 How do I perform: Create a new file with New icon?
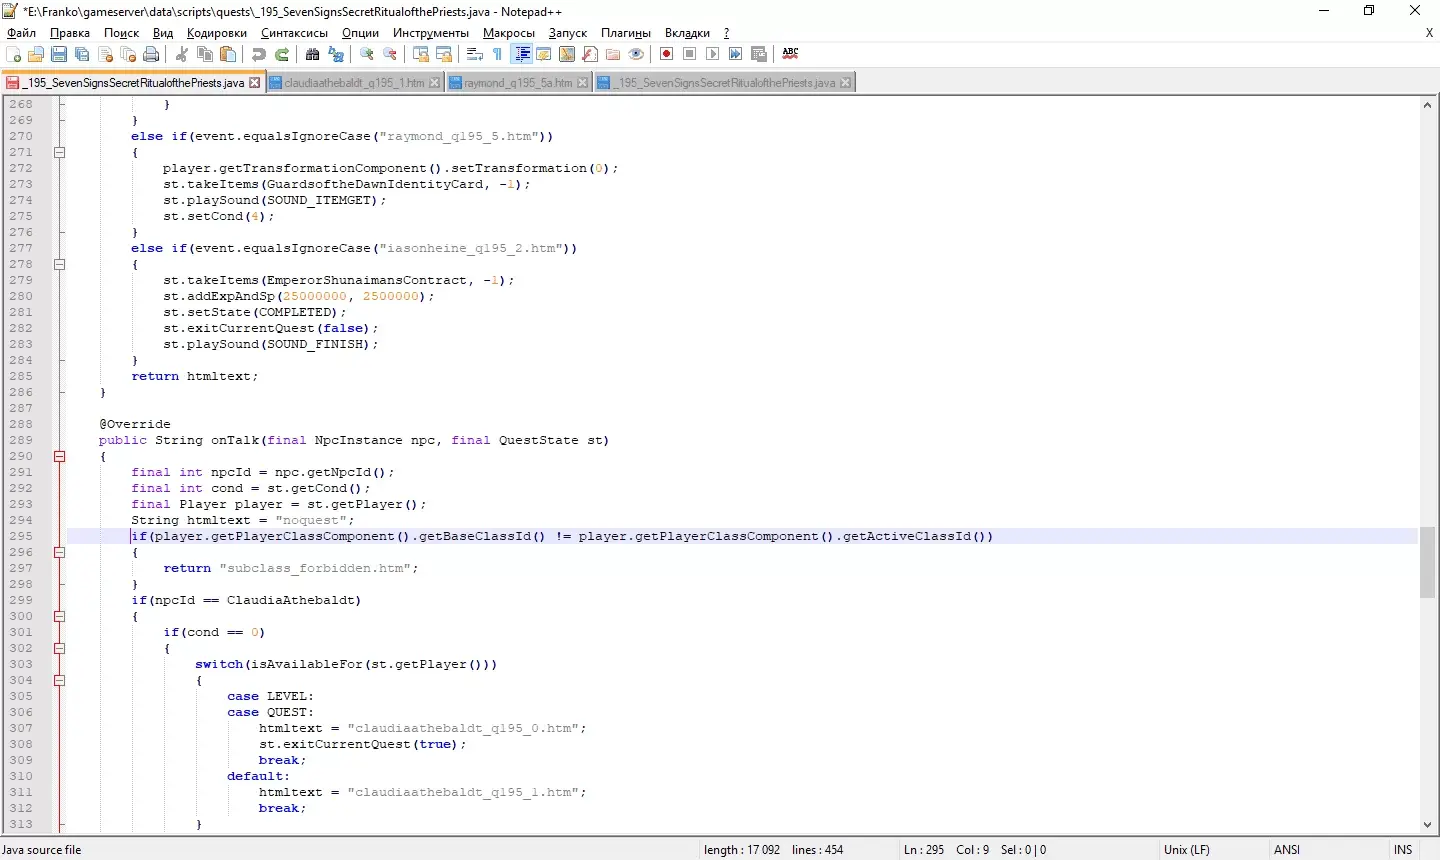point(13,54)
